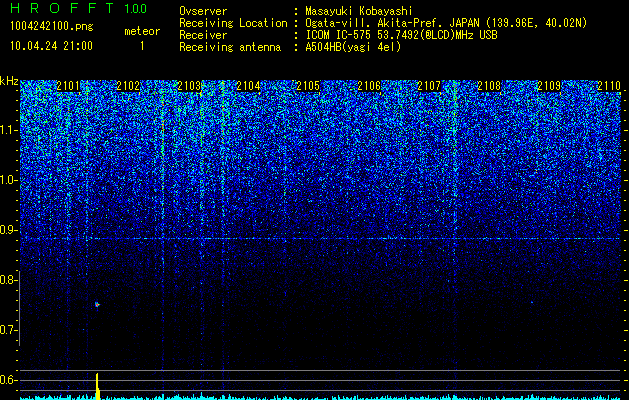Click the 2109 time marker

(549, 86)
